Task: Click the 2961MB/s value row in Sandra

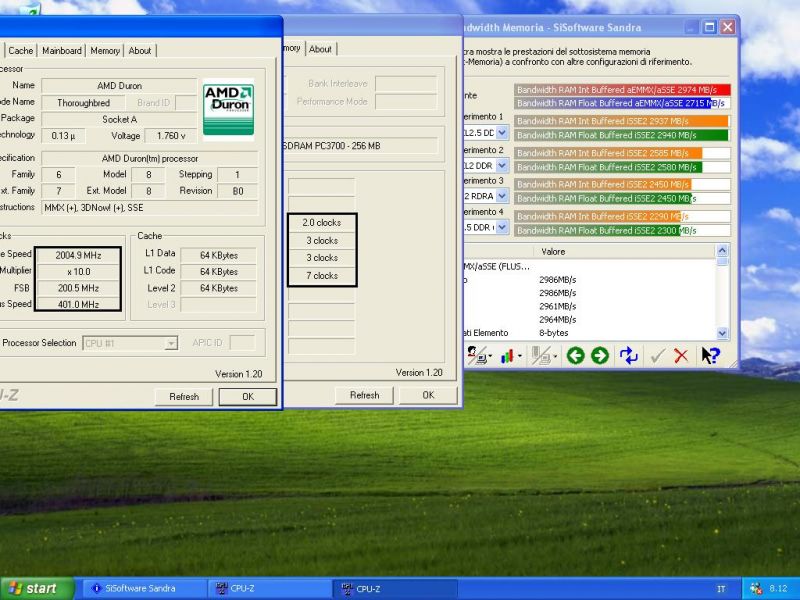Action: click(x=557, y=306)
